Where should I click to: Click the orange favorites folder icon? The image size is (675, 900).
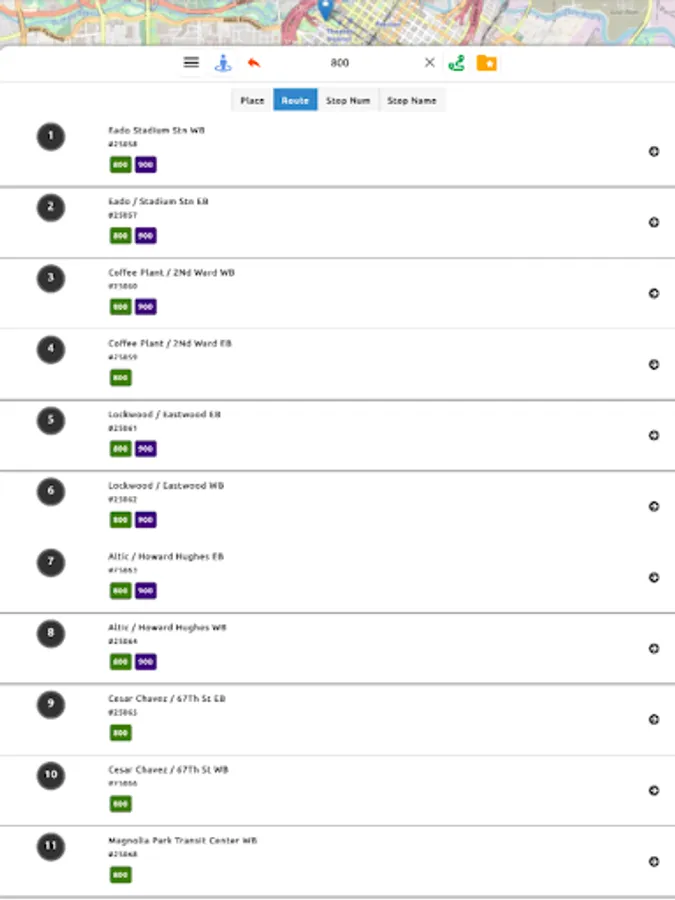pyautogui.click(x=487, y=62)
